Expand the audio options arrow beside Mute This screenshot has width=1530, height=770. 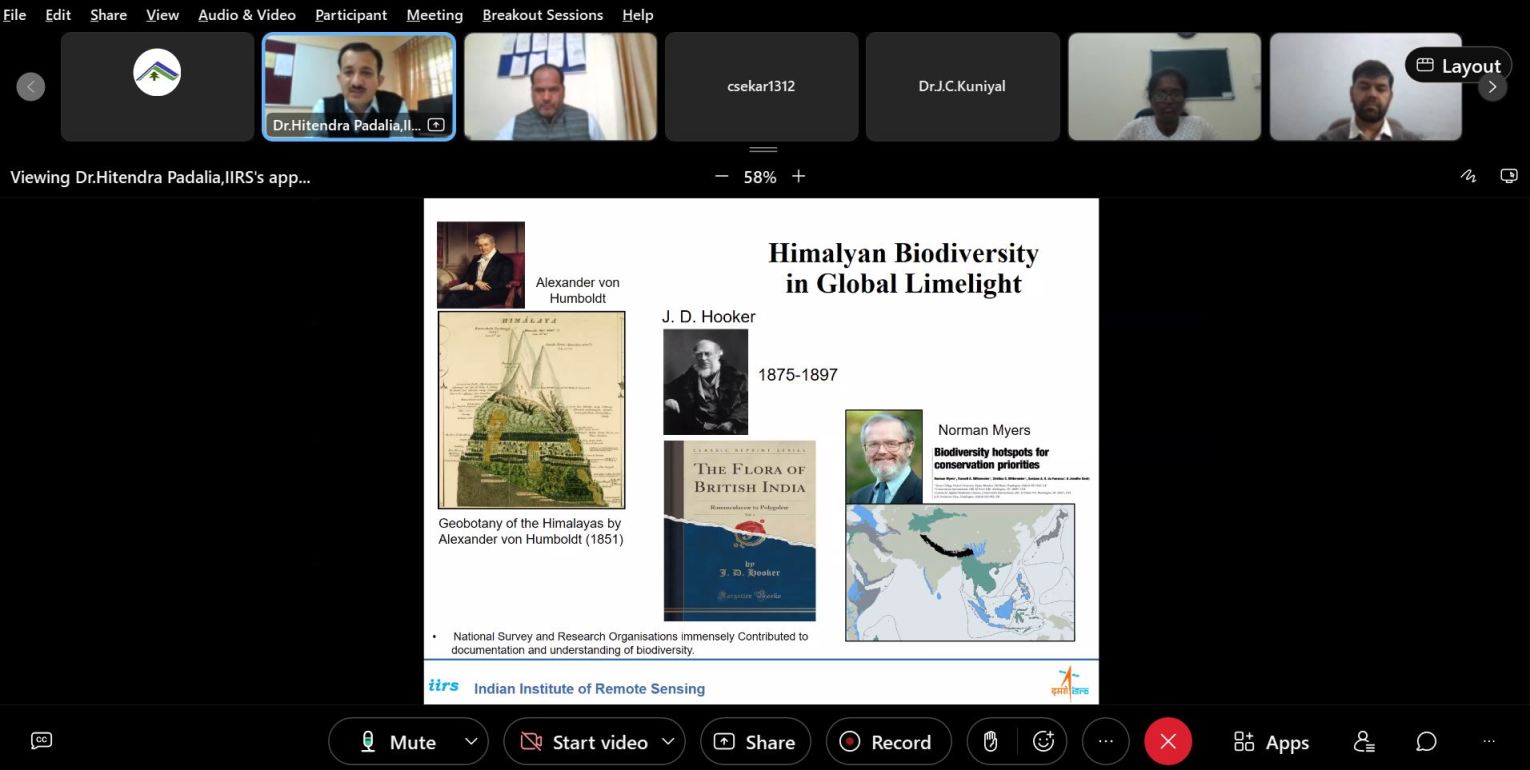click(470, 742)
